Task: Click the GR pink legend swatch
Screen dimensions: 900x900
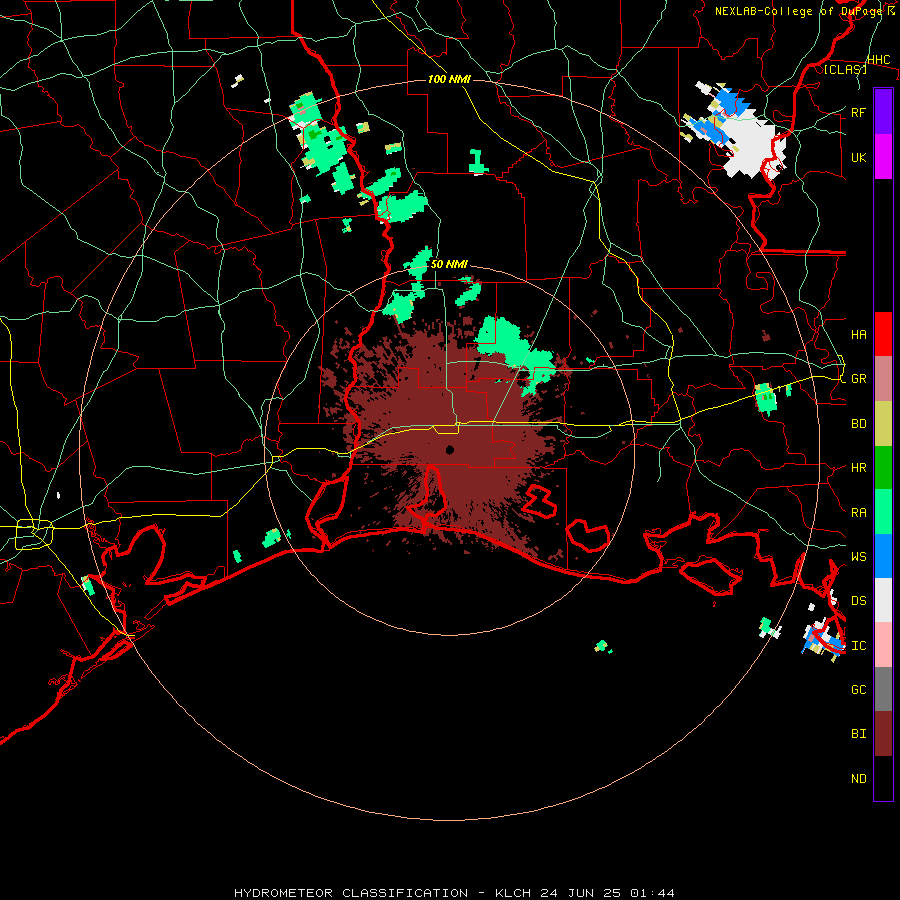Action: coord(883,379)
